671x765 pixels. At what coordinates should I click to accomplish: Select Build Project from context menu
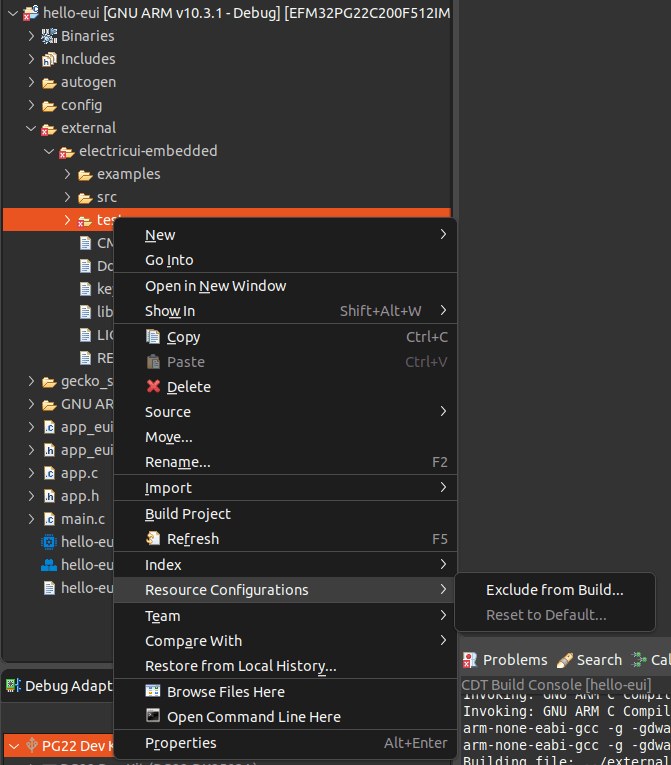188,514
